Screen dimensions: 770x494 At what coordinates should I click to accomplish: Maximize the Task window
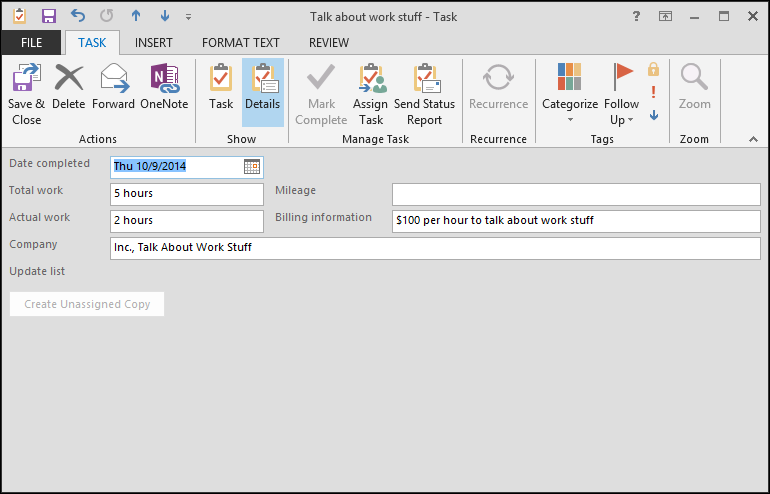[724, 16]
